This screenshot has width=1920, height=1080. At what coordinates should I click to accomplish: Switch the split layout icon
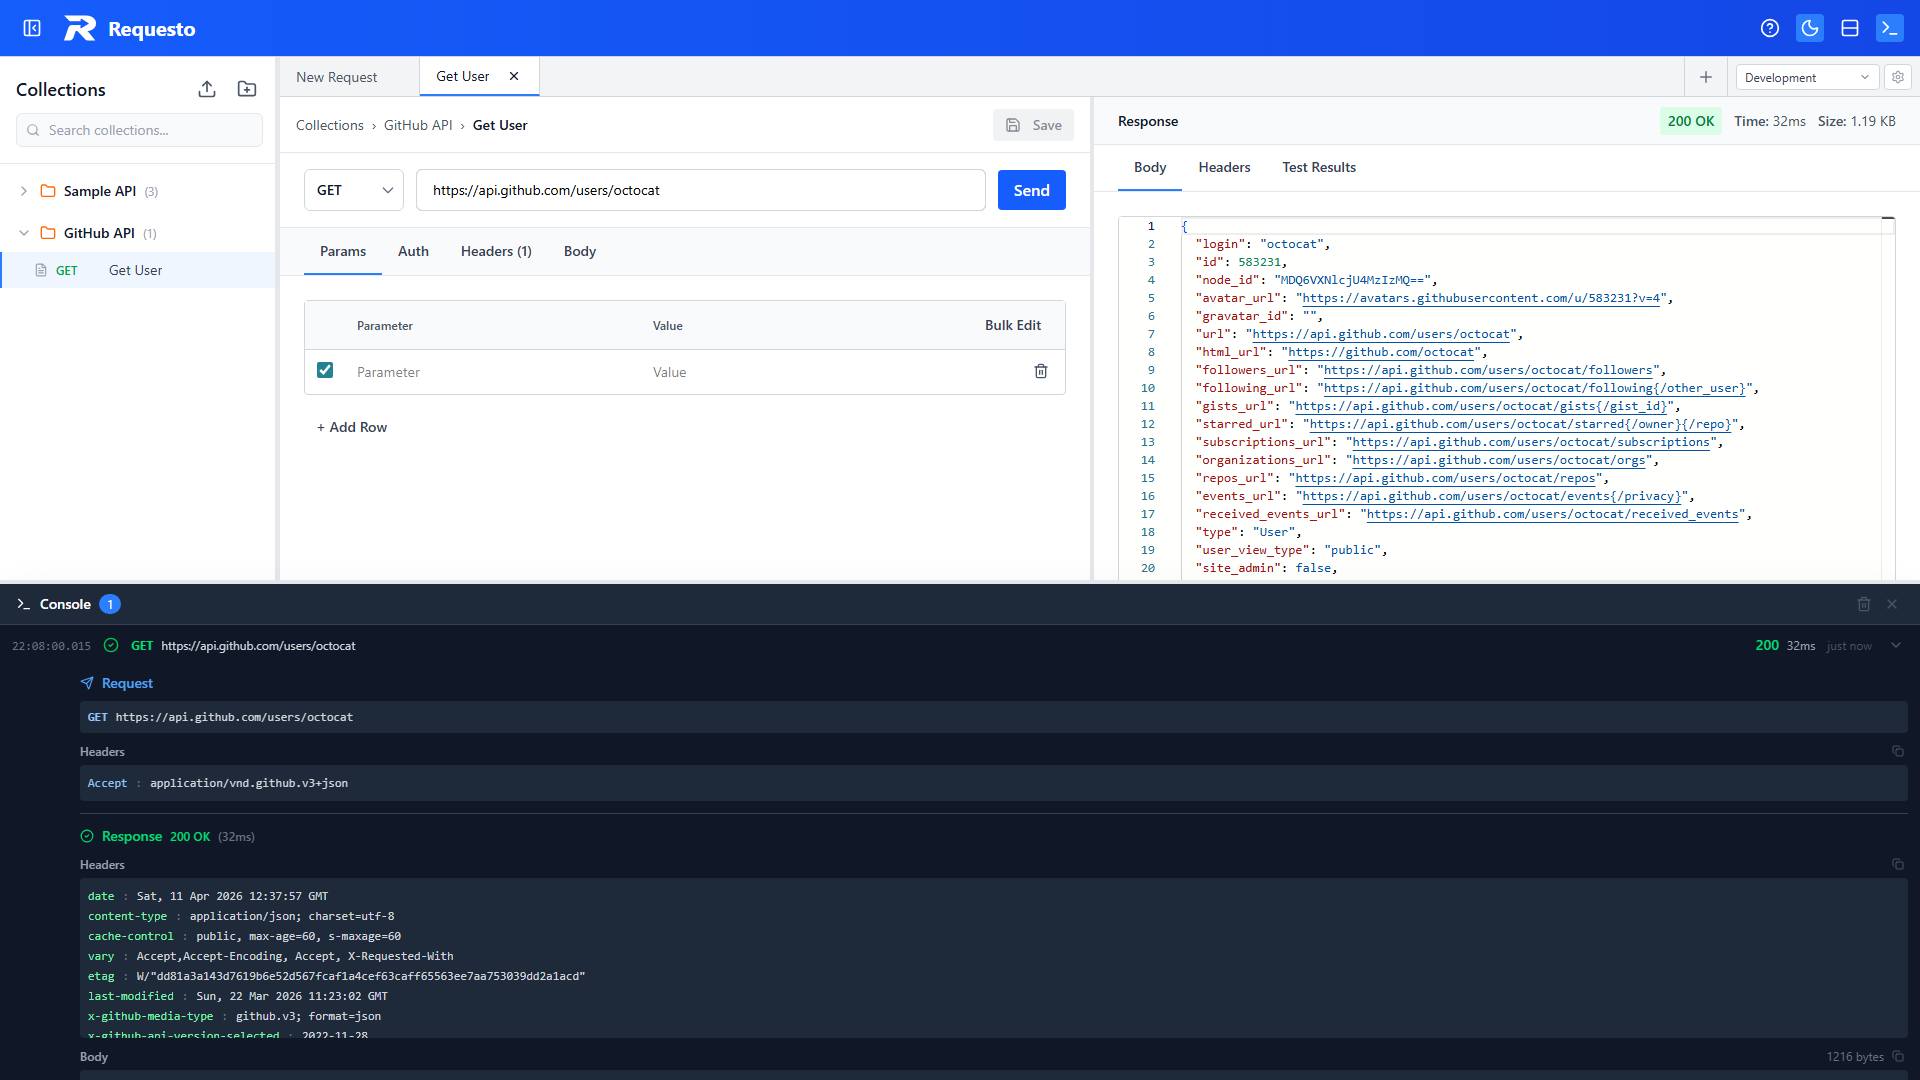[x=1850, y=28]
